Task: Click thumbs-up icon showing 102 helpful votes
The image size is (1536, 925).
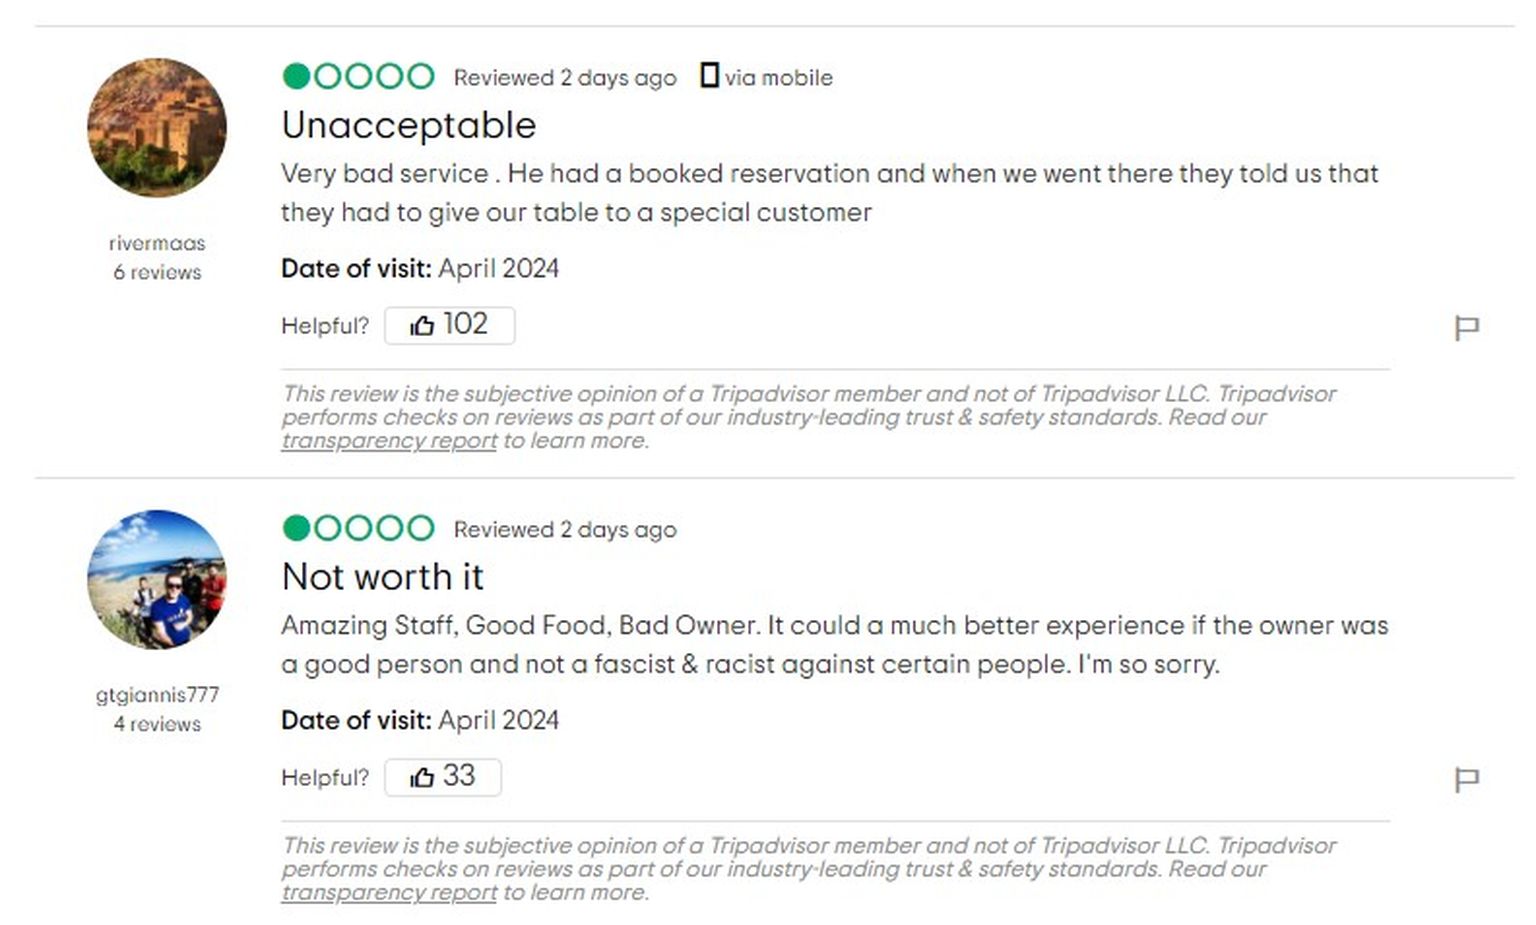Action: click(422, 326)
